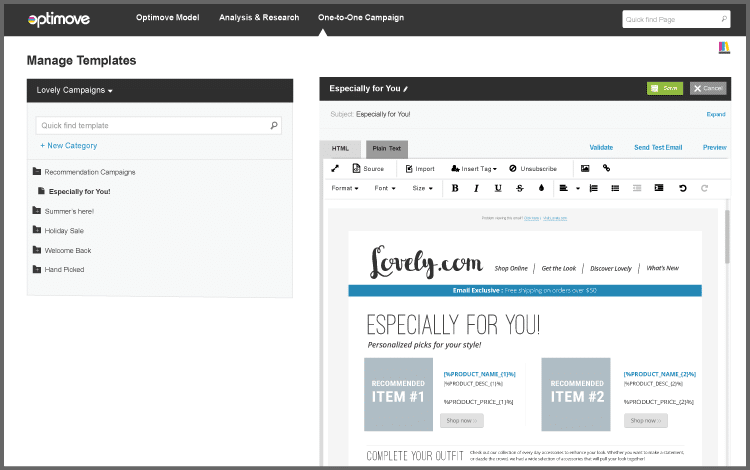Edit template name with pencil icon
Screen dimensions: 750x470
coord(406,89)
